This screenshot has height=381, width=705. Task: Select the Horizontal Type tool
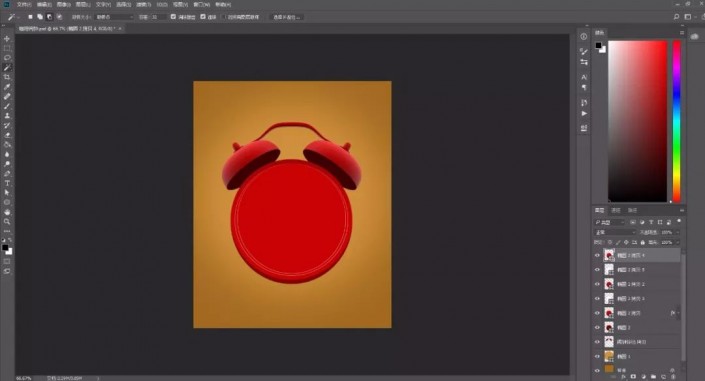7,183
